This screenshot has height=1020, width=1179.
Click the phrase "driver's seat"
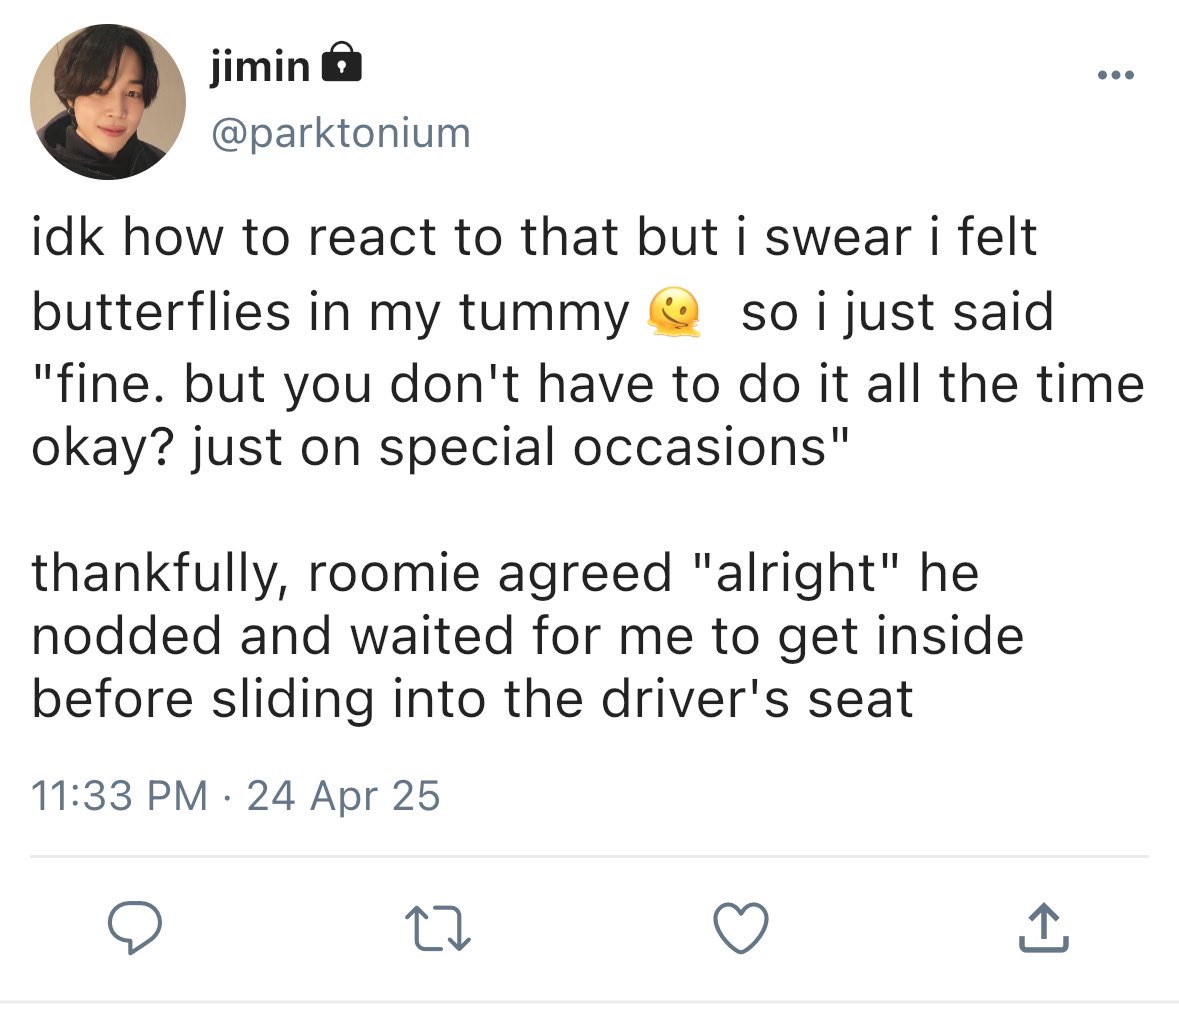pyautogui.click(x=757, y=698)
